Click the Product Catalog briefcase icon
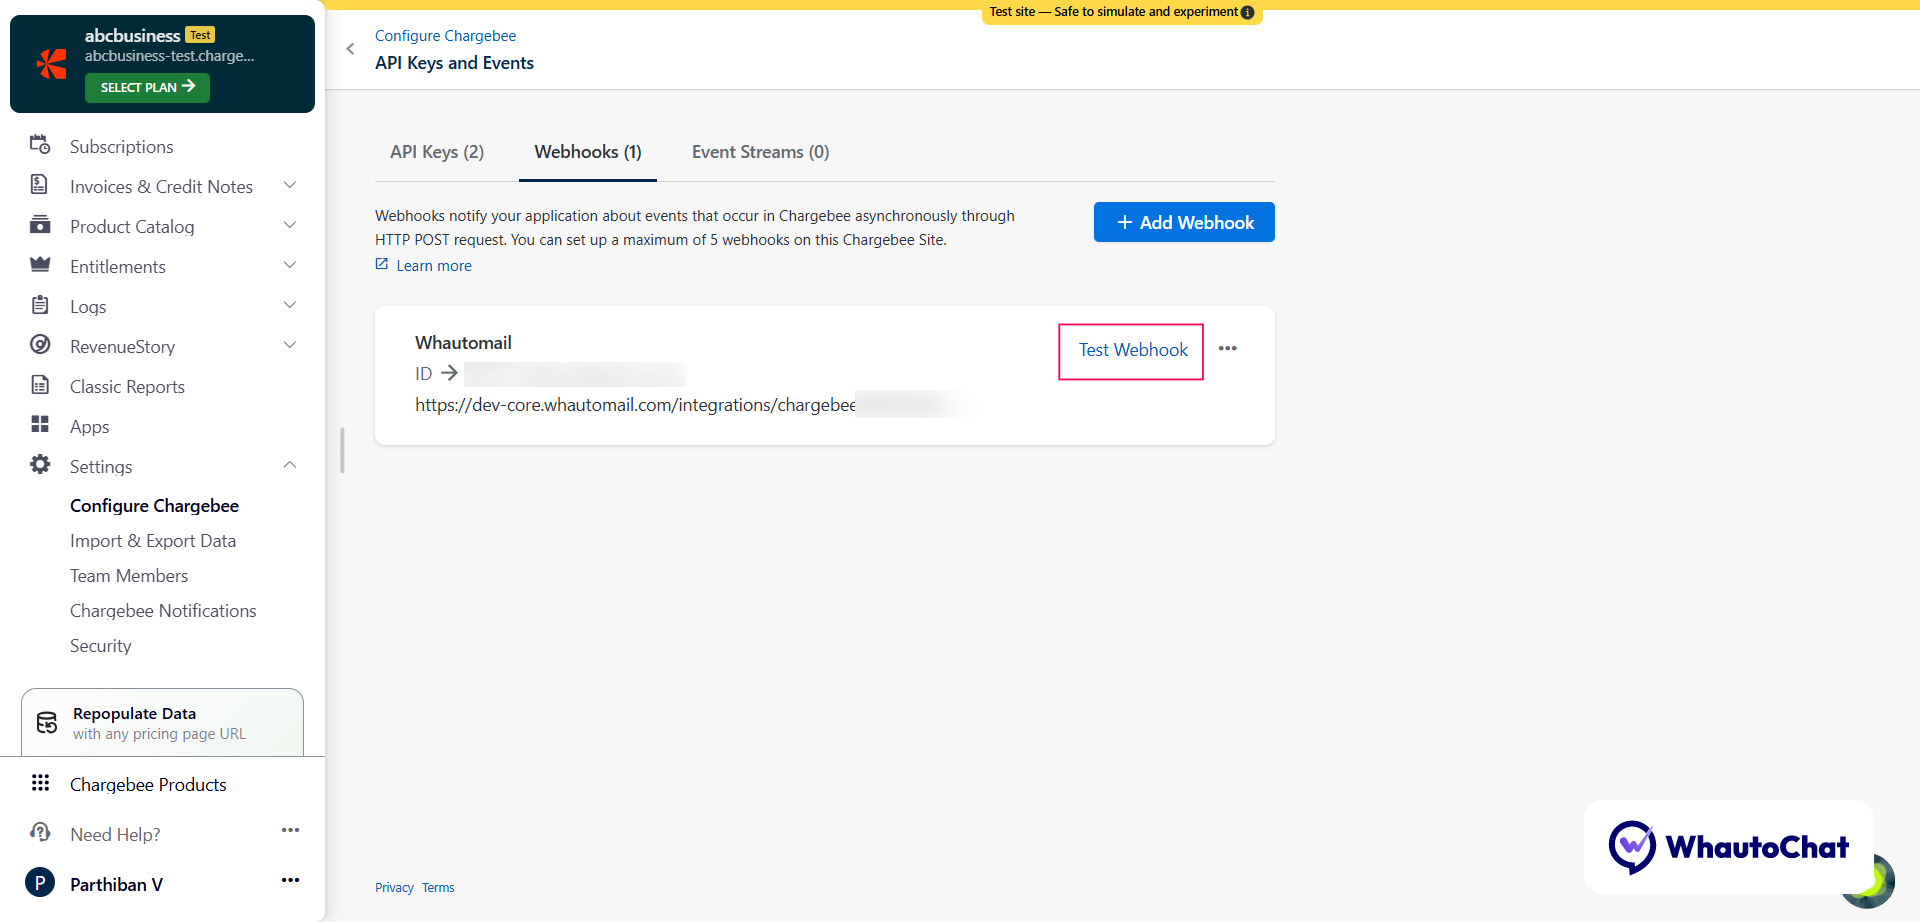The image size is (1920, 922). click(40, 225)
